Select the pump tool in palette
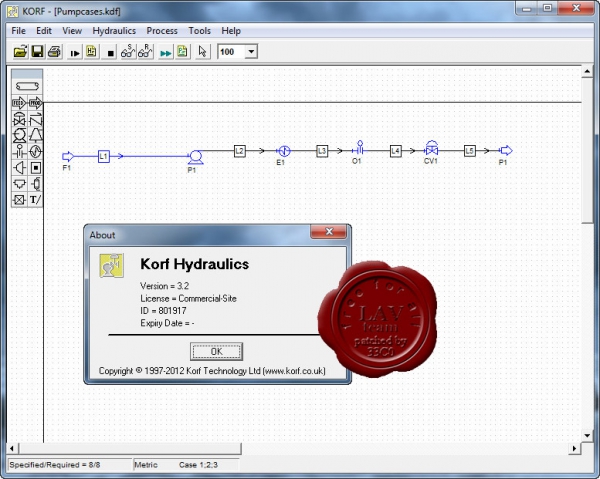Image resolution: width=600 pixels, height=479 pixels. click(19, 135)
